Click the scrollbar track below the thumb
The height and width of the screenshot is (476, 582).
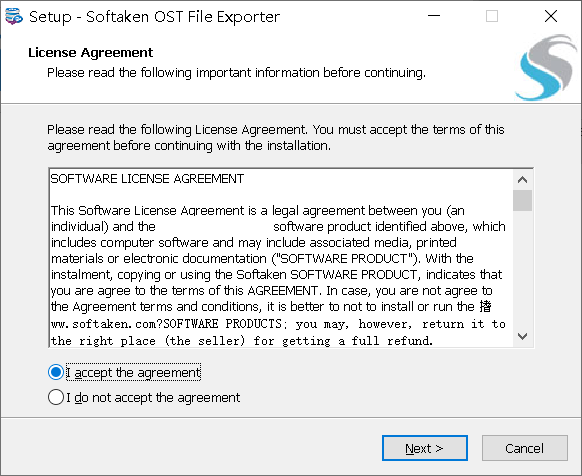522,269
